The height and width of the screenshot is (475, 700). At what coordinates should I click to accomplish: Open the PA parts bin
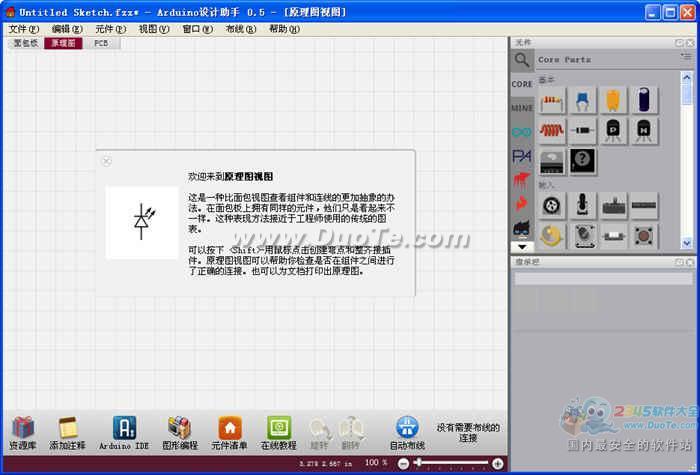click(x=521, y=156)
